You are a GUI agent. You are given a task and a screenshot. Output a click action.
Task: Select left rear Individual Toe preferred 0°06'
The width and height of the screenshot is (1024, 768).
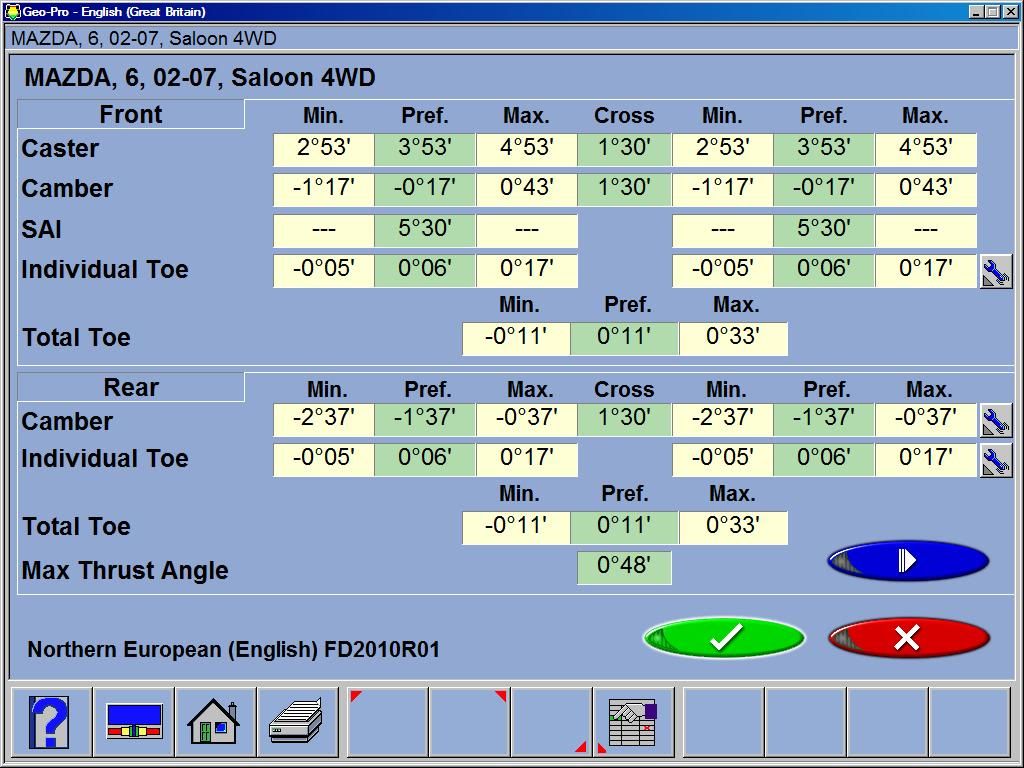pyautogui.click(x=424, y=460)
